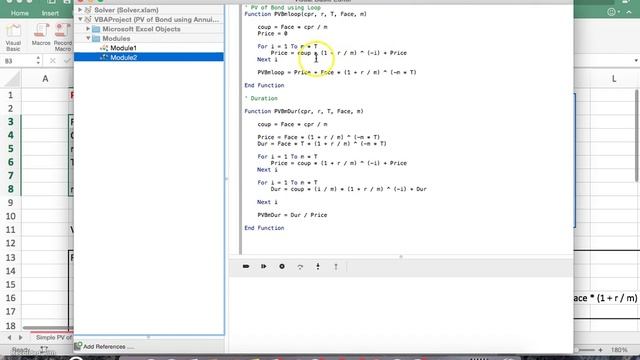Click the Continue/step debug toolbar icon

(x=264, y=266)
